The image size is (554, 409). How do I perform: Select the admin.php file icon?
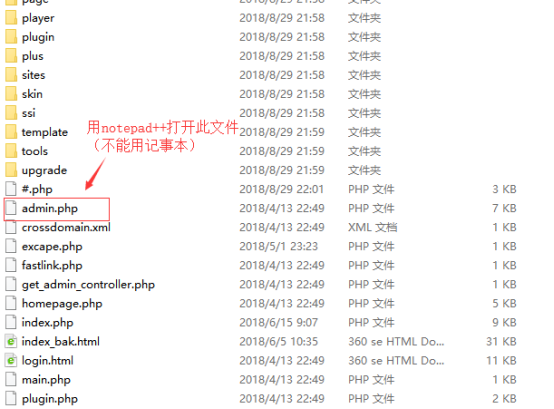tap(11, 208)
